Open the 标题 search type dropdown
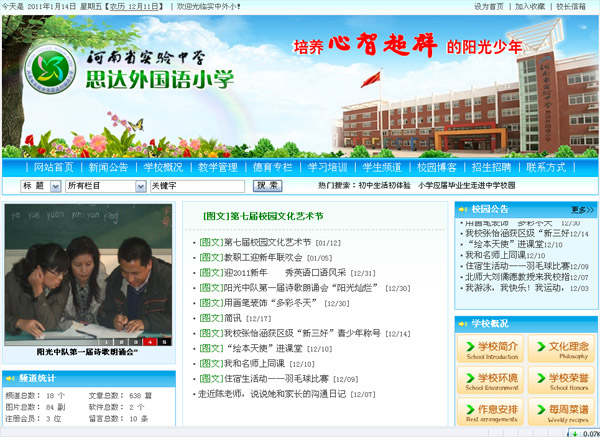This screenshot has height=437, width=600. click(40, 186)
